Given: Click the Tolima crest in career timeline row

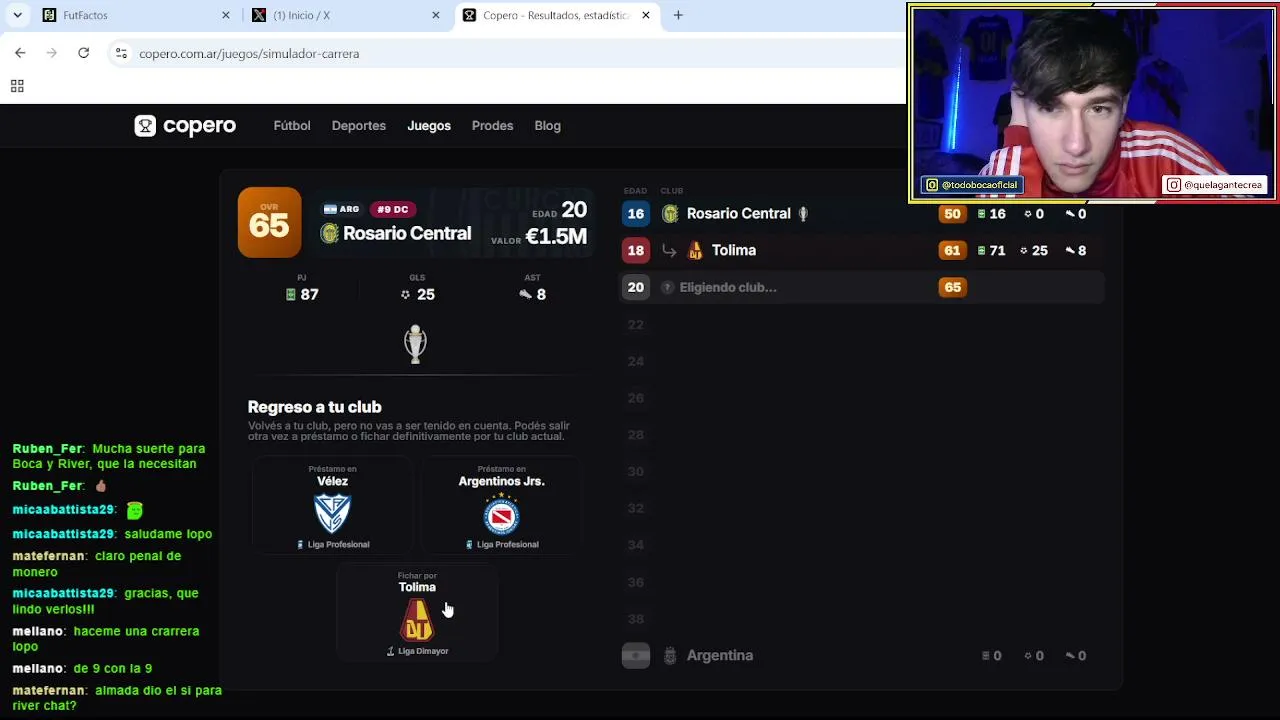Looking at the screenshot, I should tap(695, 251).
